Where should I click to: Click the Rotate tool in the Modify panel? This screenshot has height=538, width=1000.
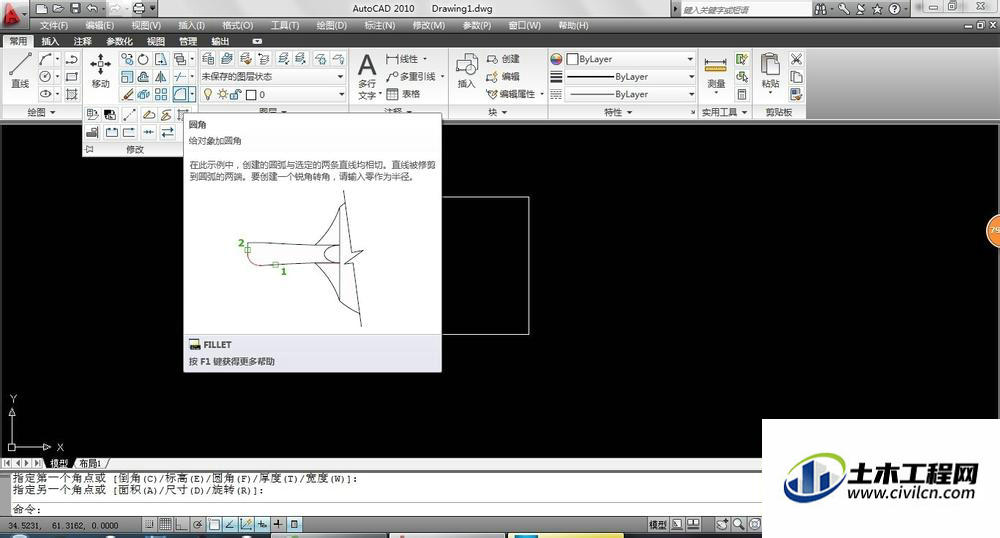click(143, 59)
